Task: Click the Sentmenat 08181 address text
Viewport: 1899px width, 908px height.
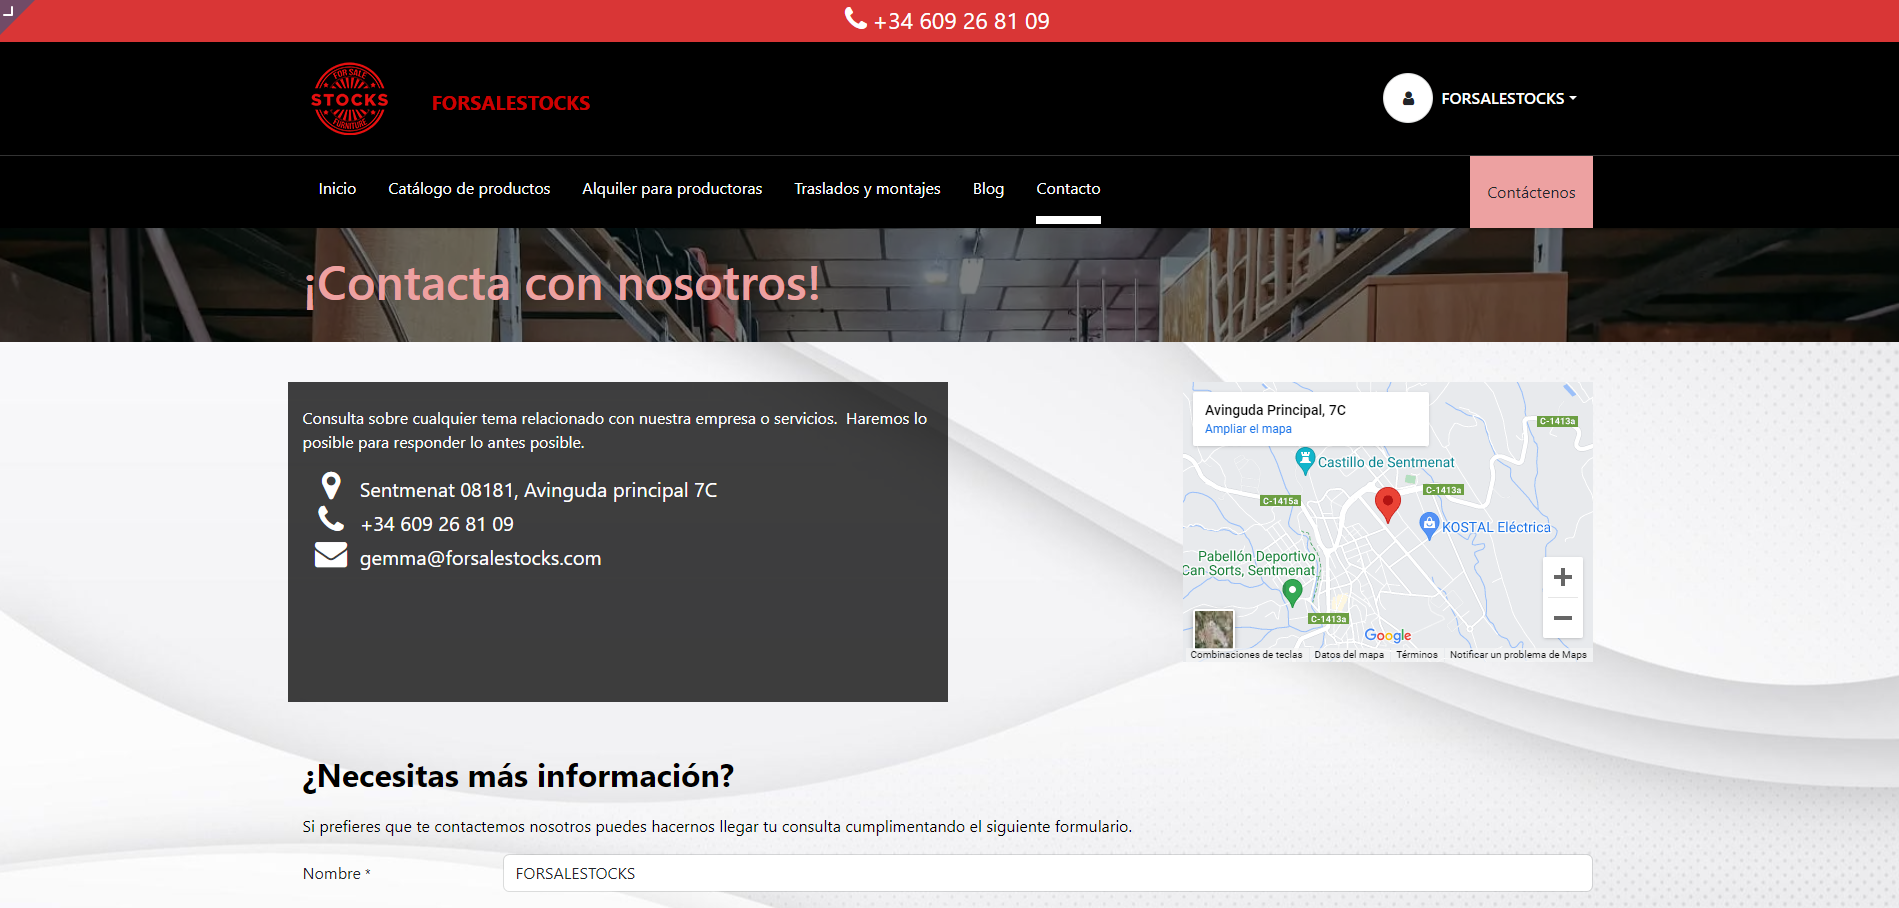Action: pos(538,490)
